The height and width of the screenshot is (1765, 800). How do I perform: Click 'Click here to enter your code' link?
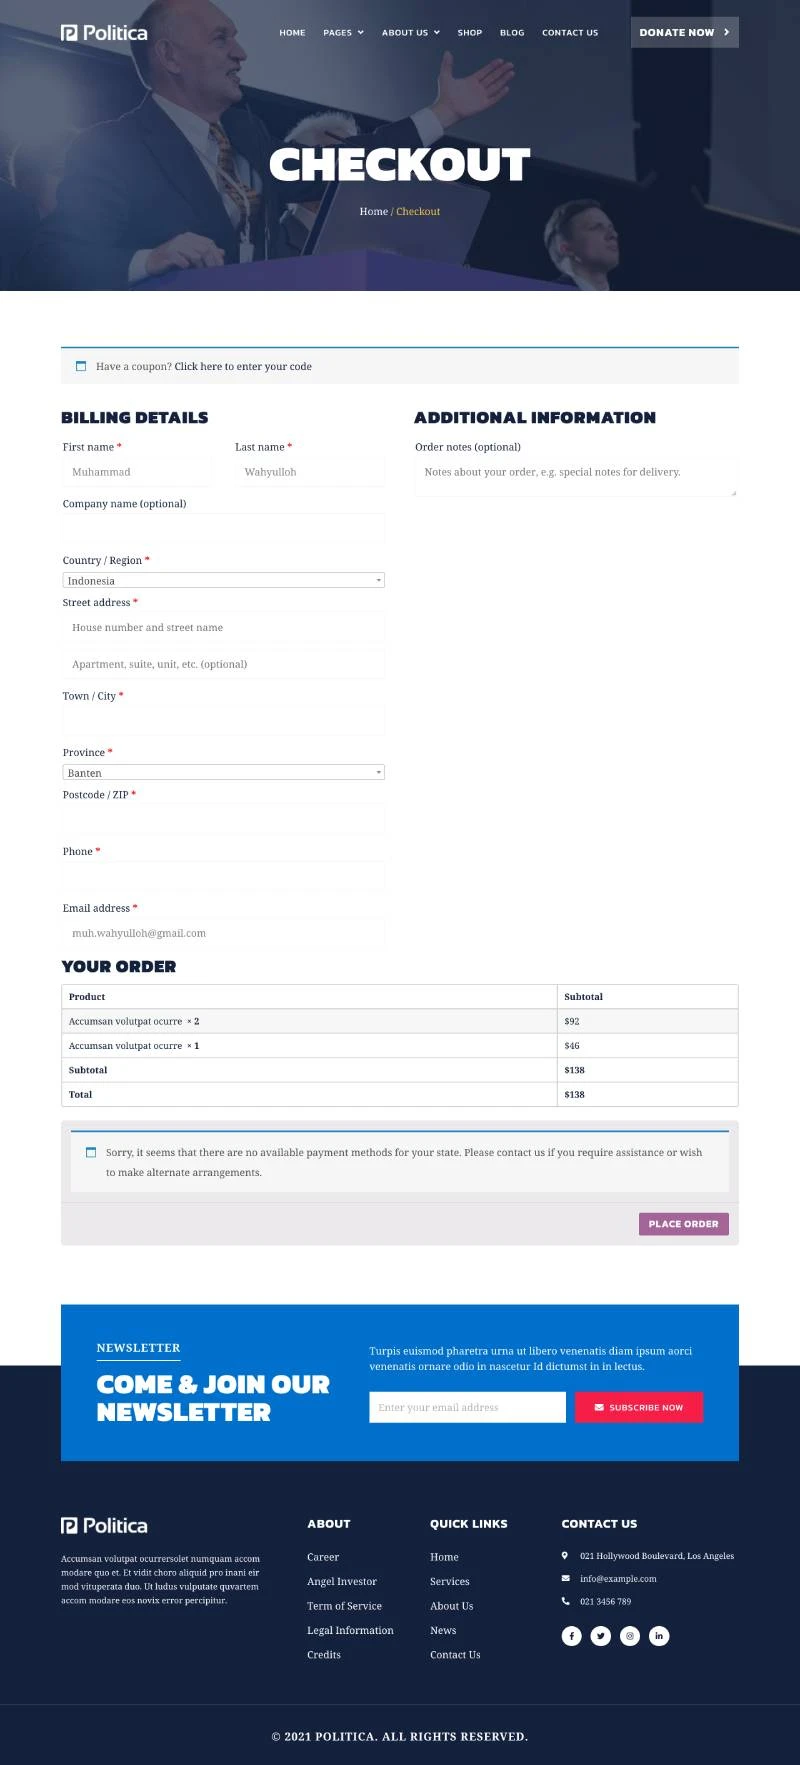243,367
